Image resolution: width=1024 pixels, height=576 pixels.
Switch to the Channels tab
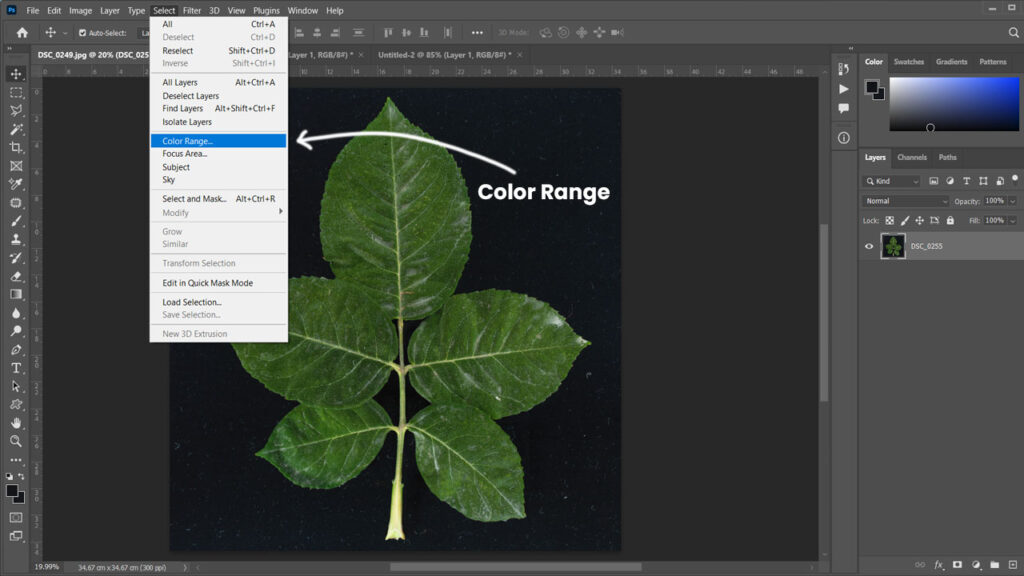(912, 157)
